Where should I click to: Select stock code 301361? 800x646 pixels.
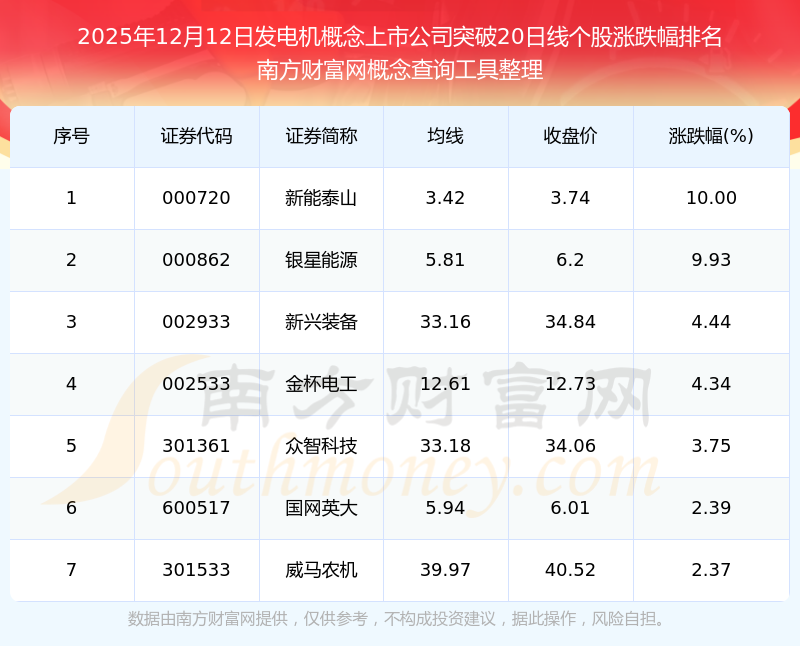196,446
